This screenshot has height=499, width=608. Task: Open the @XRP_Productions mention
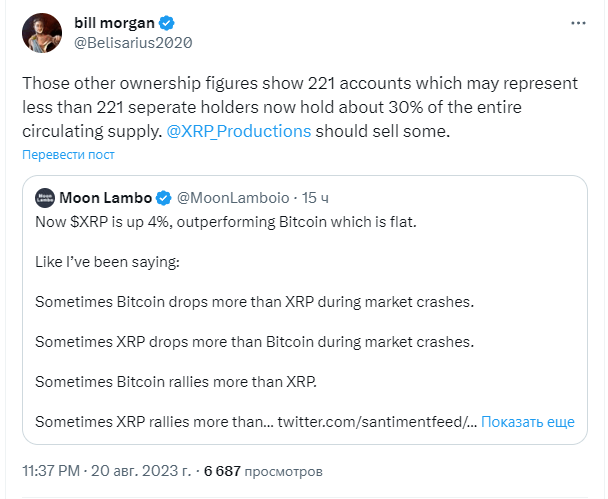pos(238,131)
